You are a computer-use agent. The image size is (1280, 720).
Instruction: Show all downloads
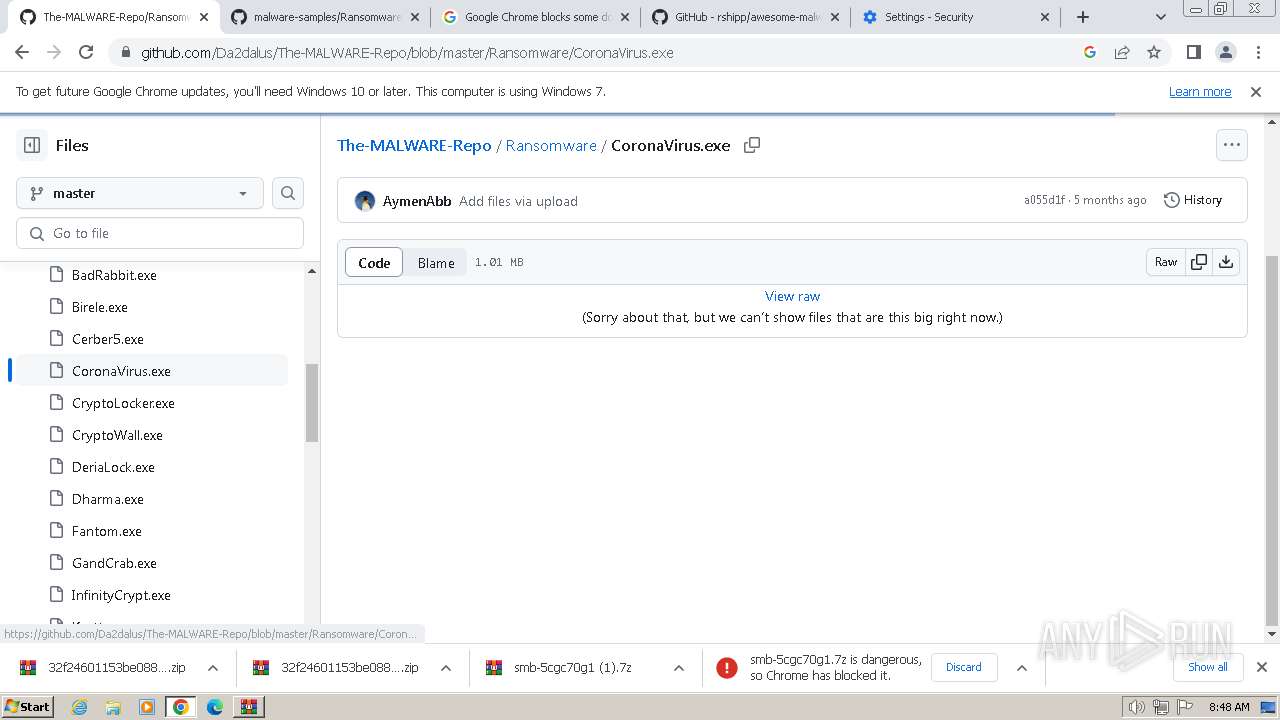(x=1207, y=667)
